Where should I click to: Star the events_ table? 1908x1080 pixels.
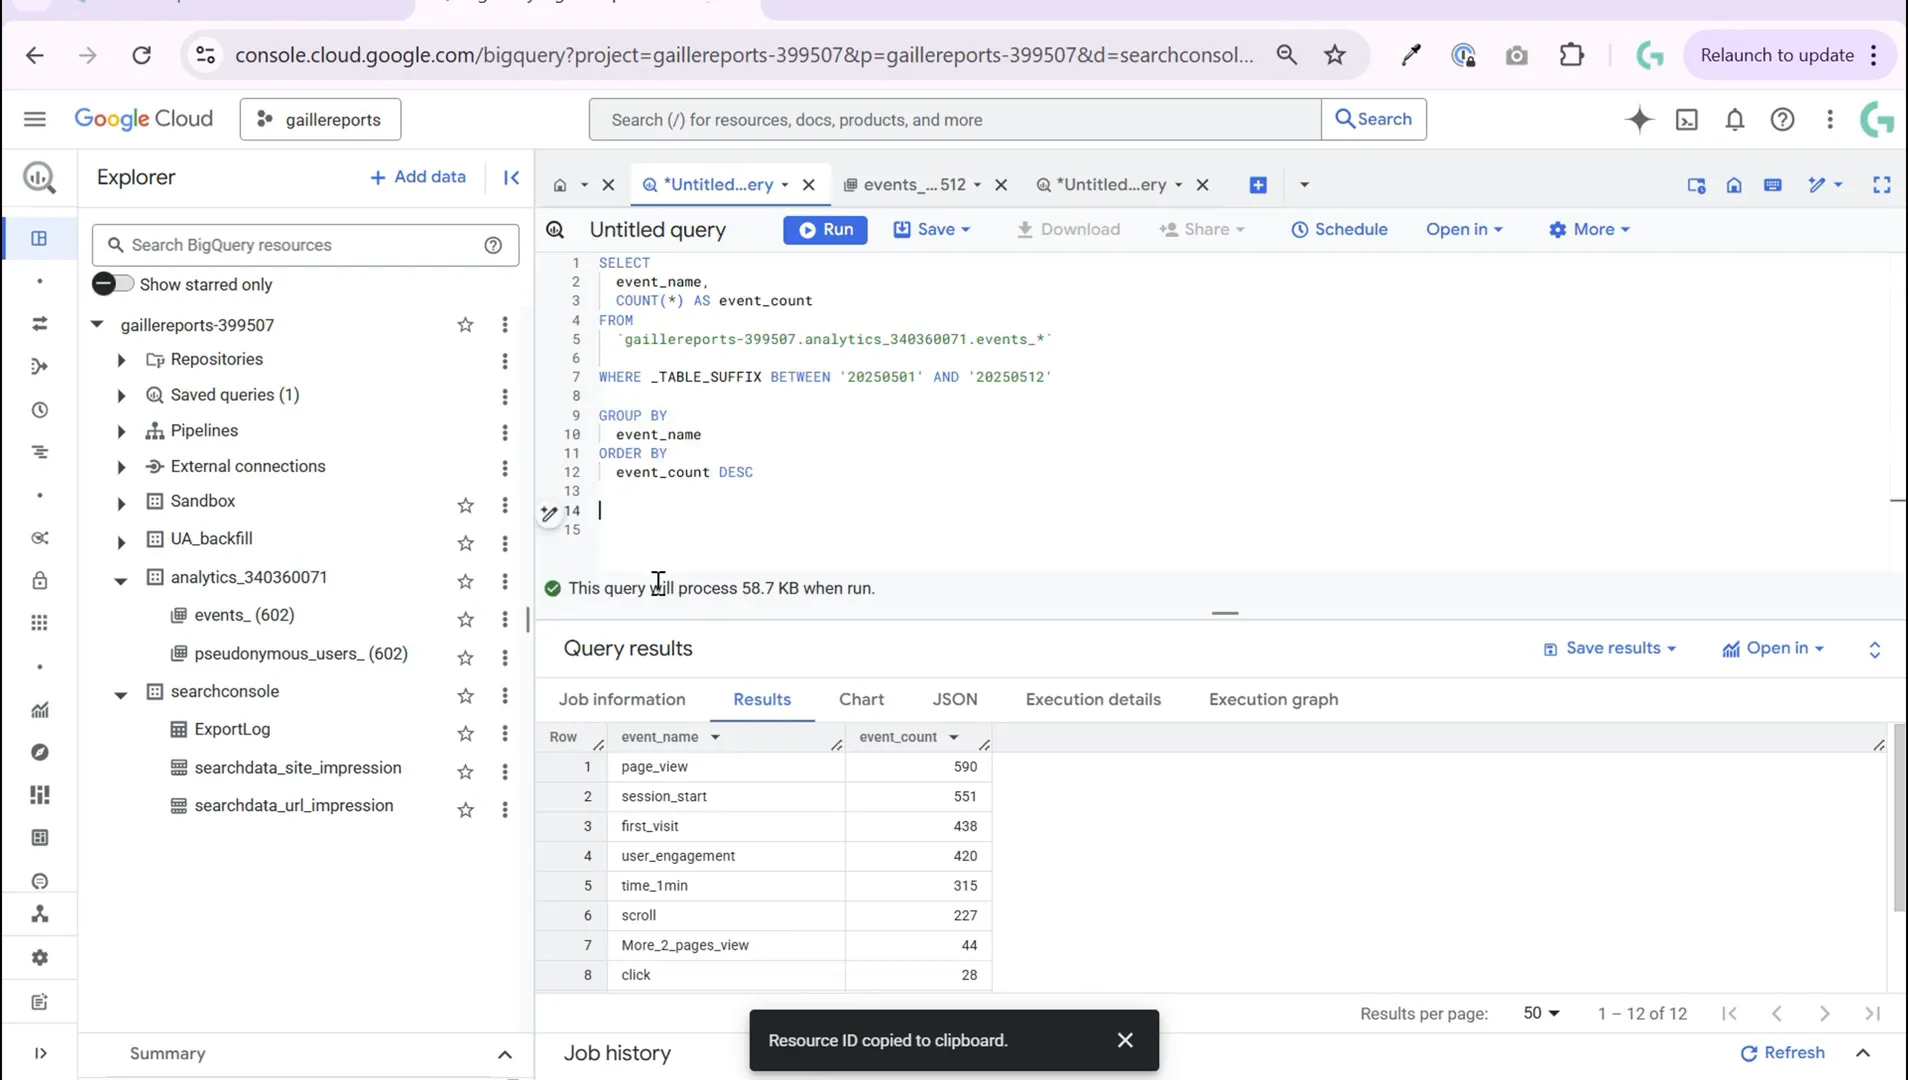click(465, 619)
